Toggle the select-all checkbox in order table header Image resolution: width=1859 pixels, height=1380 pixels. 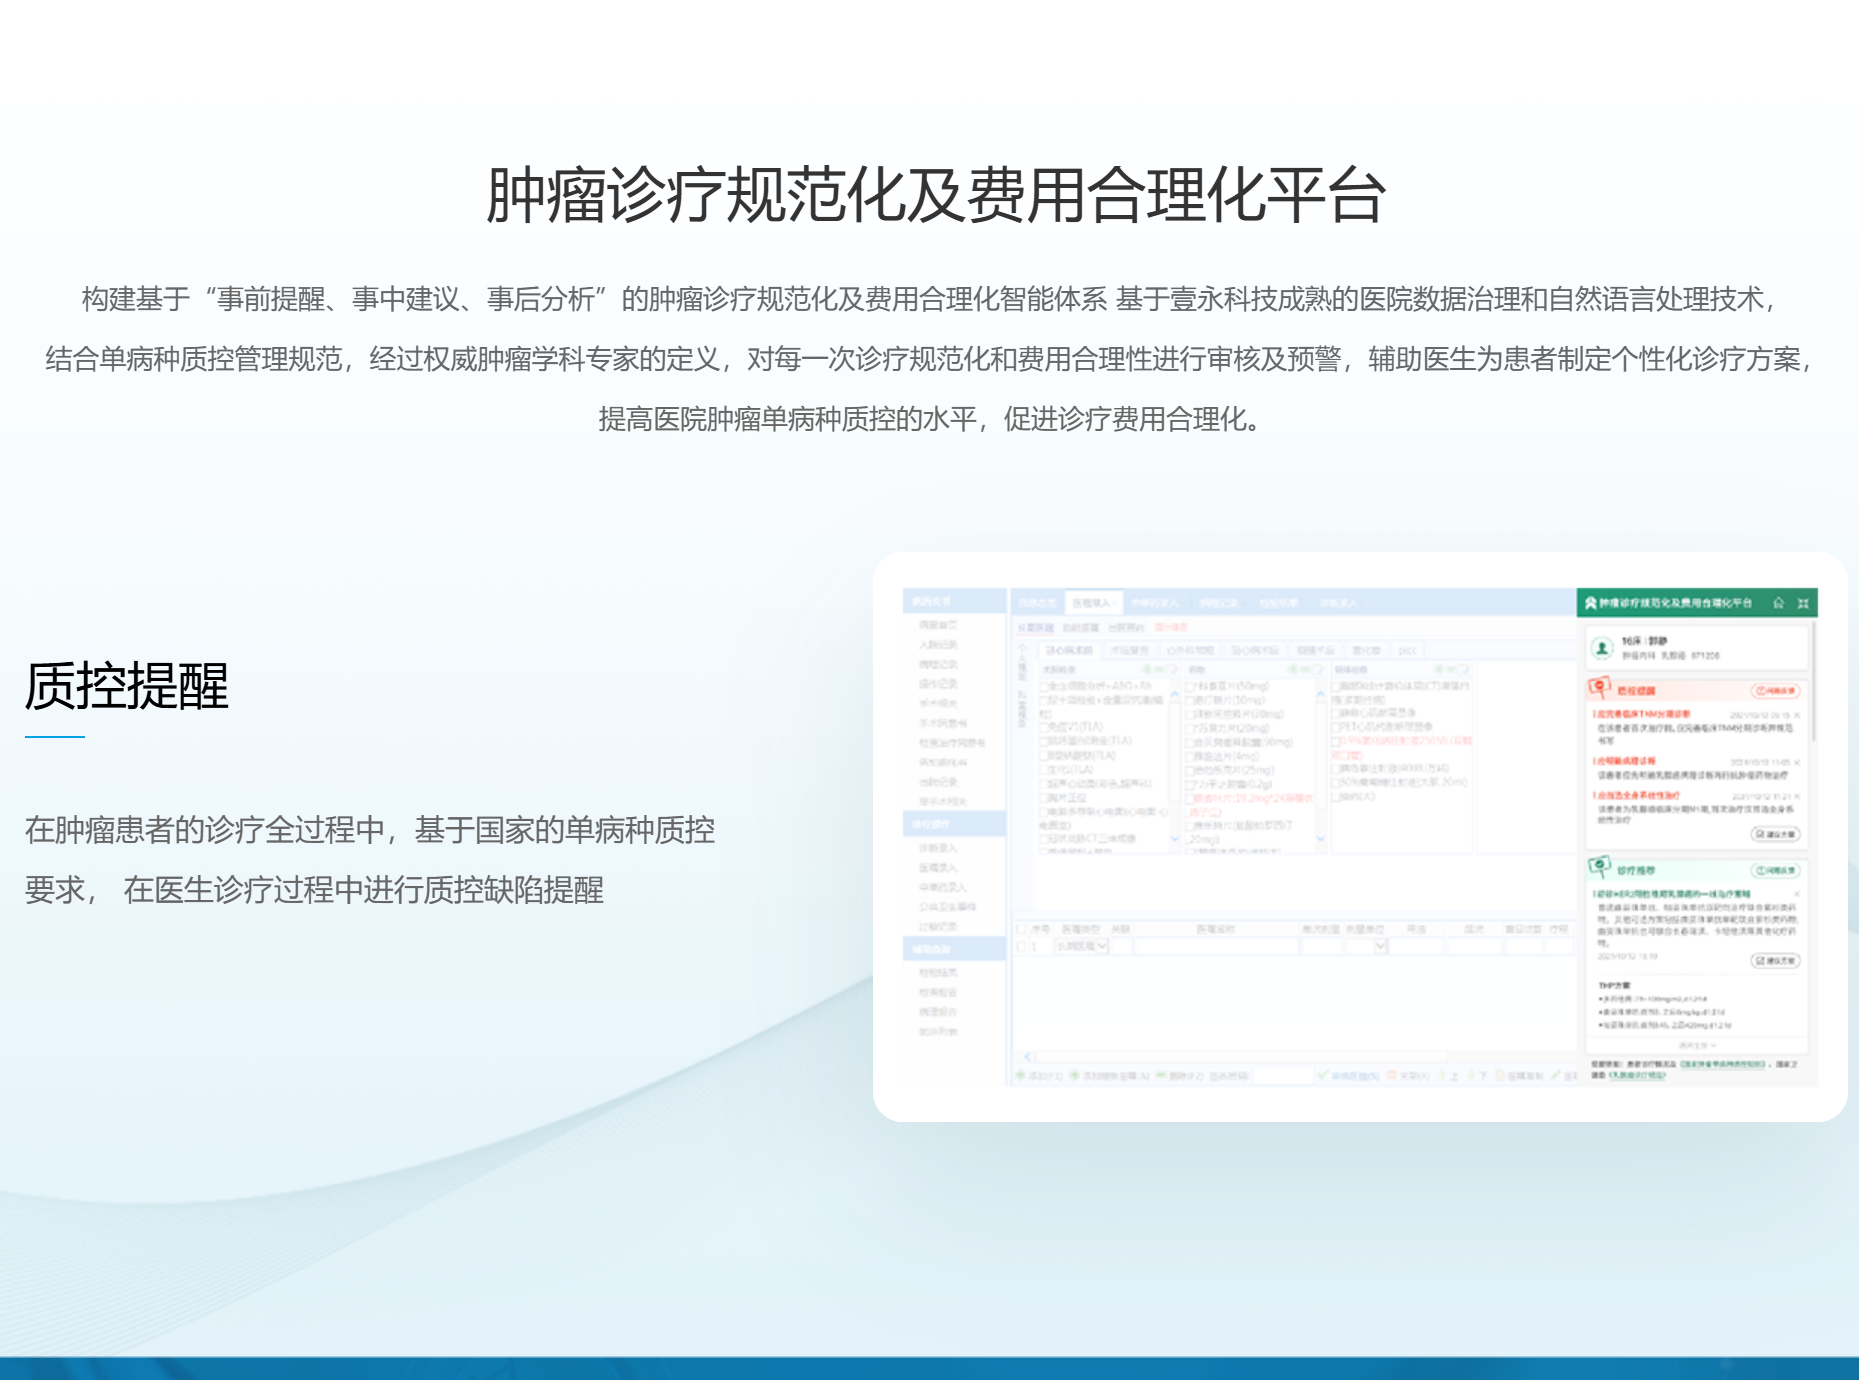[x=1021, y=929]
